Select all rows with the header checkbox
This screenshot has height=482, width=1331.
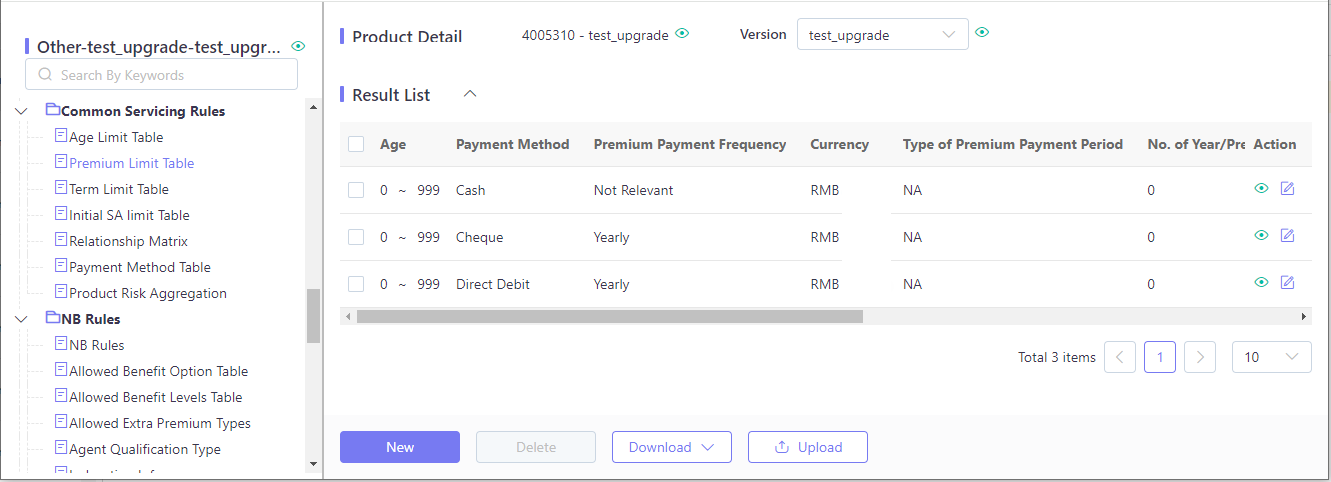pos(356,144)
